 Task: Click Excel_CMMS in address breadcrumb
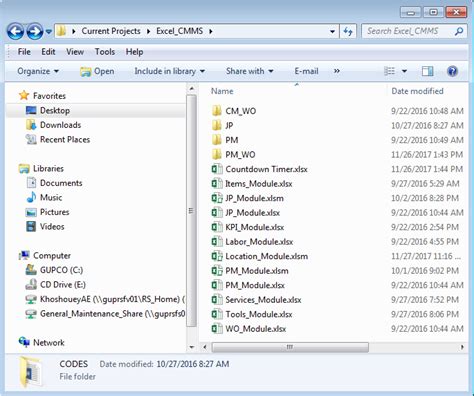pyautogui.click(x=180, y=31)
